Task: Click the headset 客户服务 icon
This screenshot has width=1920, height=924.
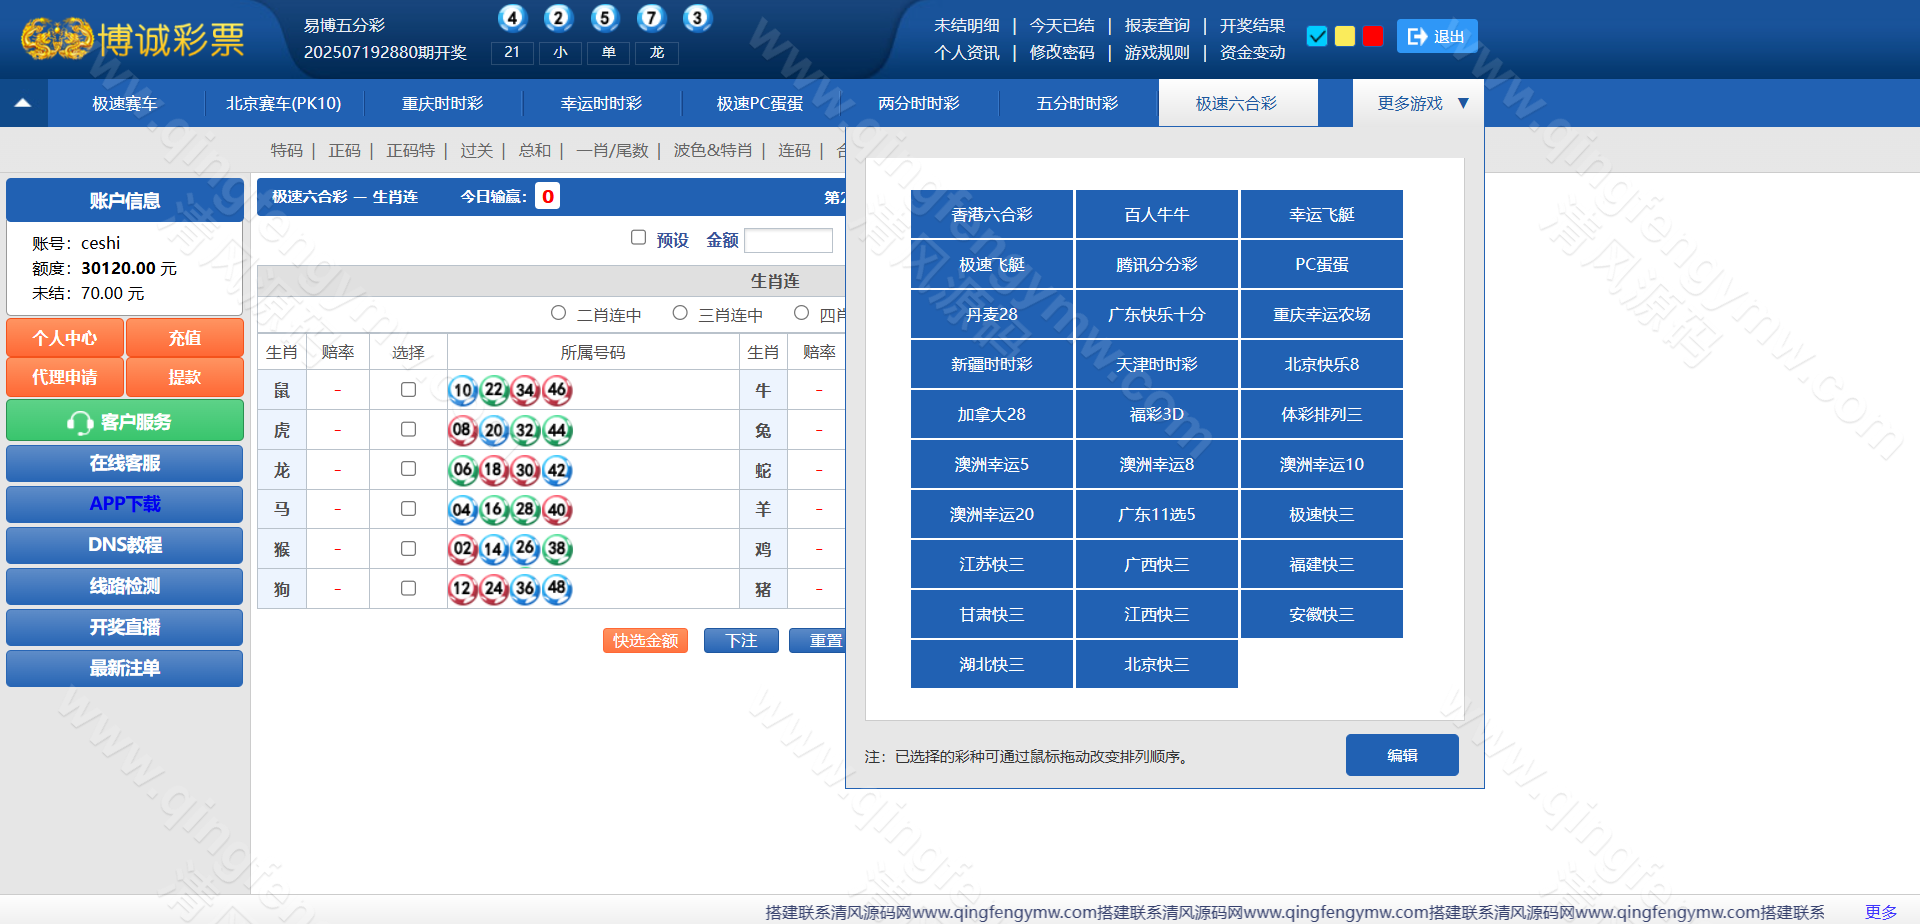Action: 80,423
